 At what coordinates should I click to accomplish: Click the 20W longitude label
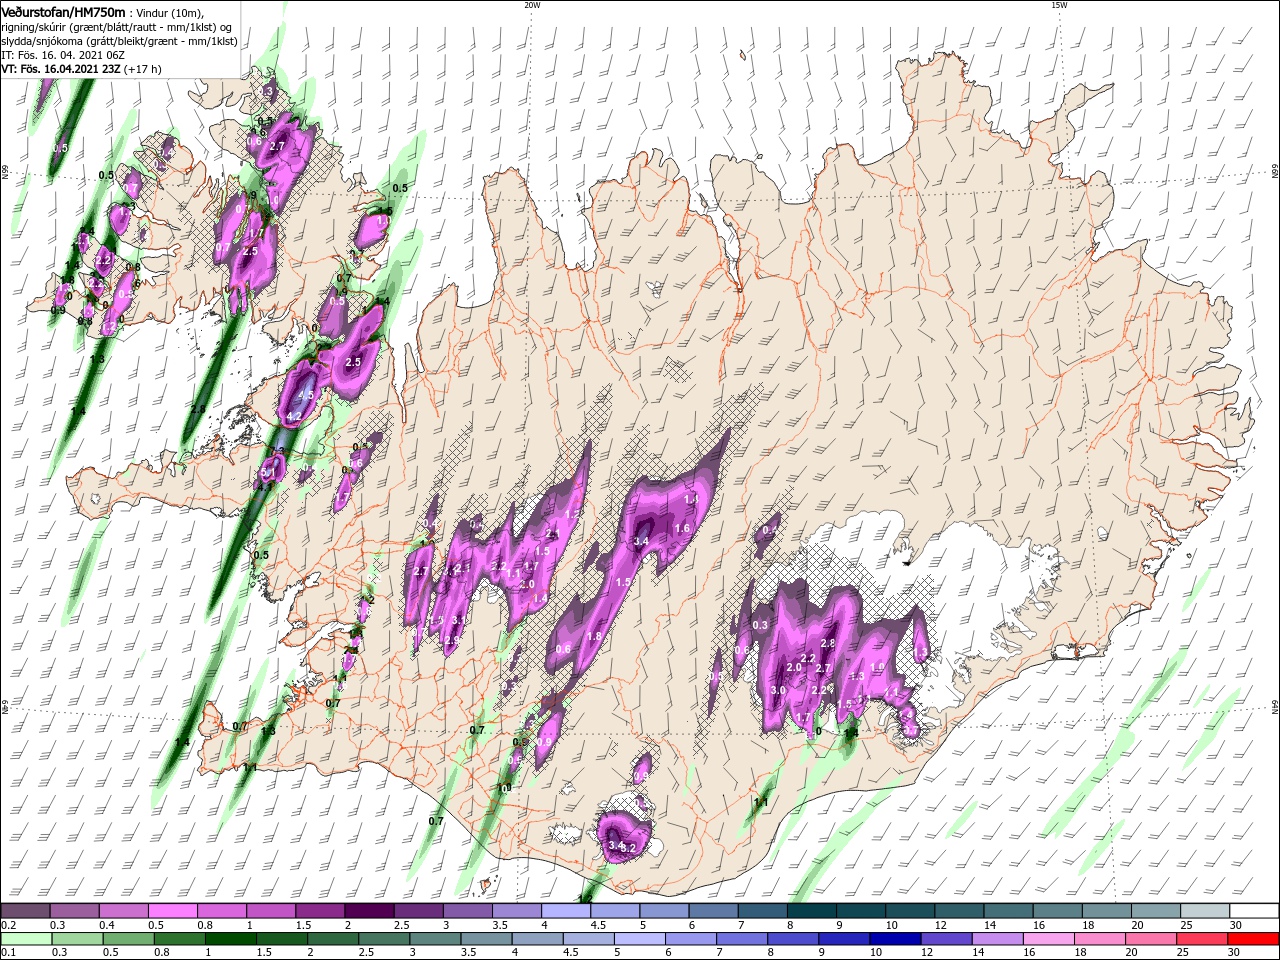[x=532, y=5]
